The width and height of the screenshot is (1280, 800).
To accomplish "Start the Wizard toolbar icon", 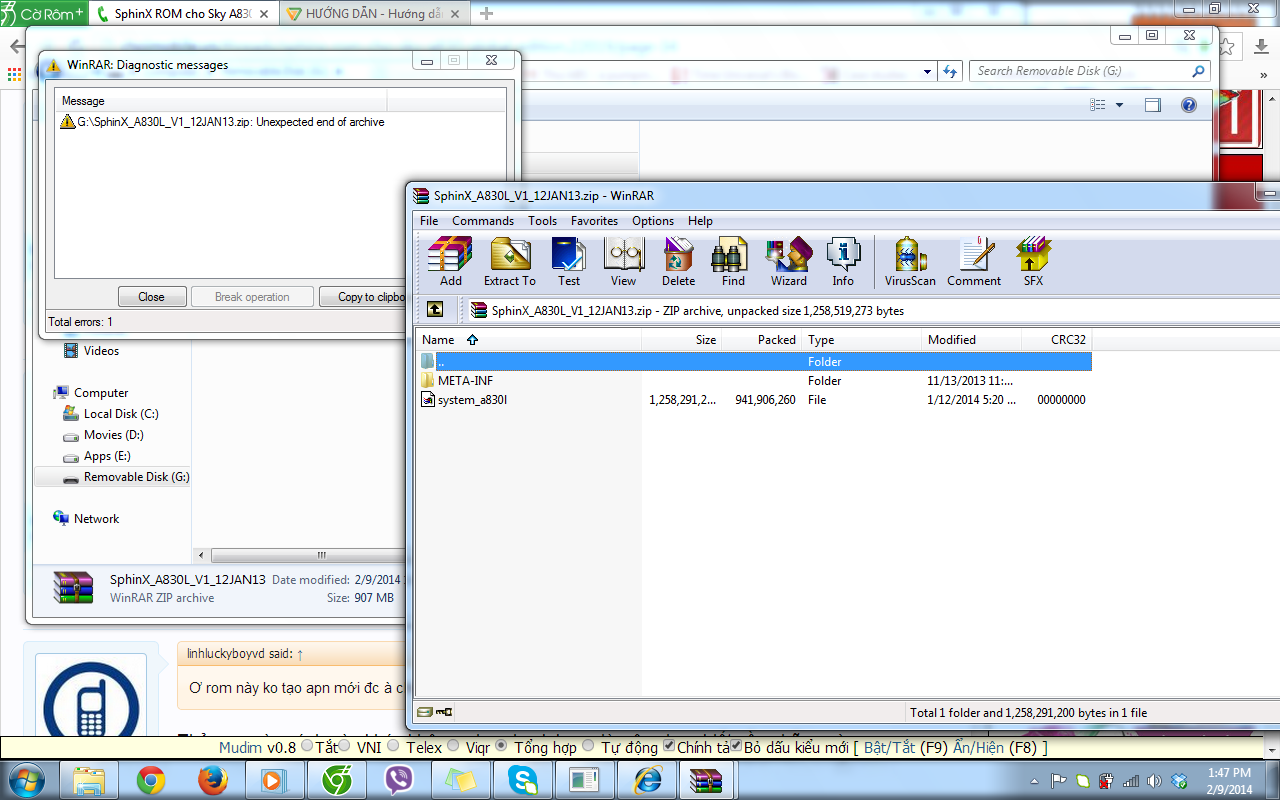I will [789, 262].
